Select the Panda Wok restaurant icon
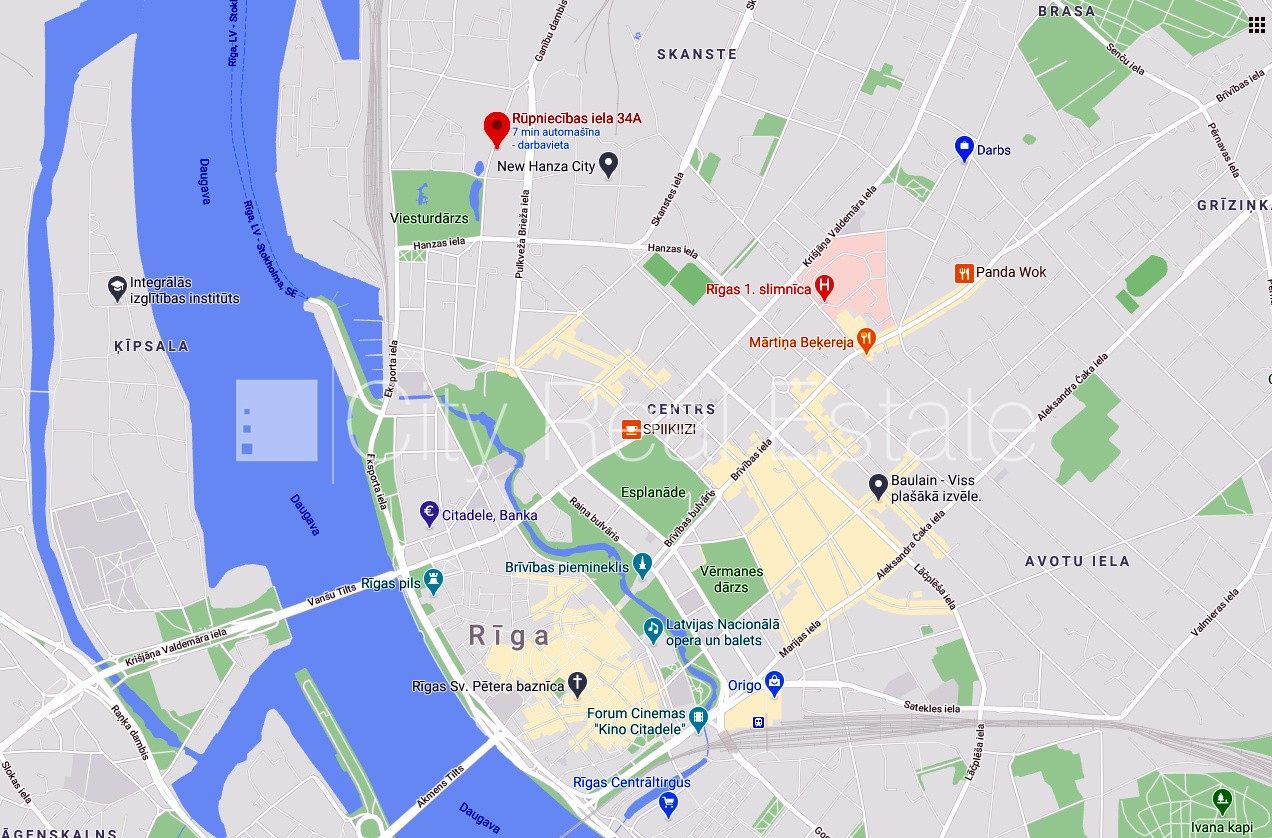 tap(964, 272)
